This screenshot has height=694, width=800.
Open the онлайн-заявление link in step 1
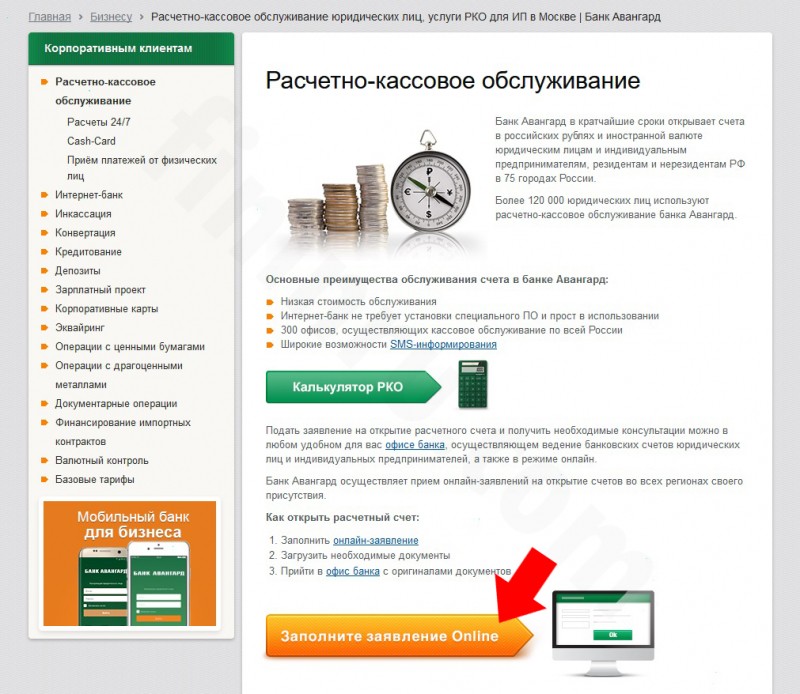click(376, 540)
